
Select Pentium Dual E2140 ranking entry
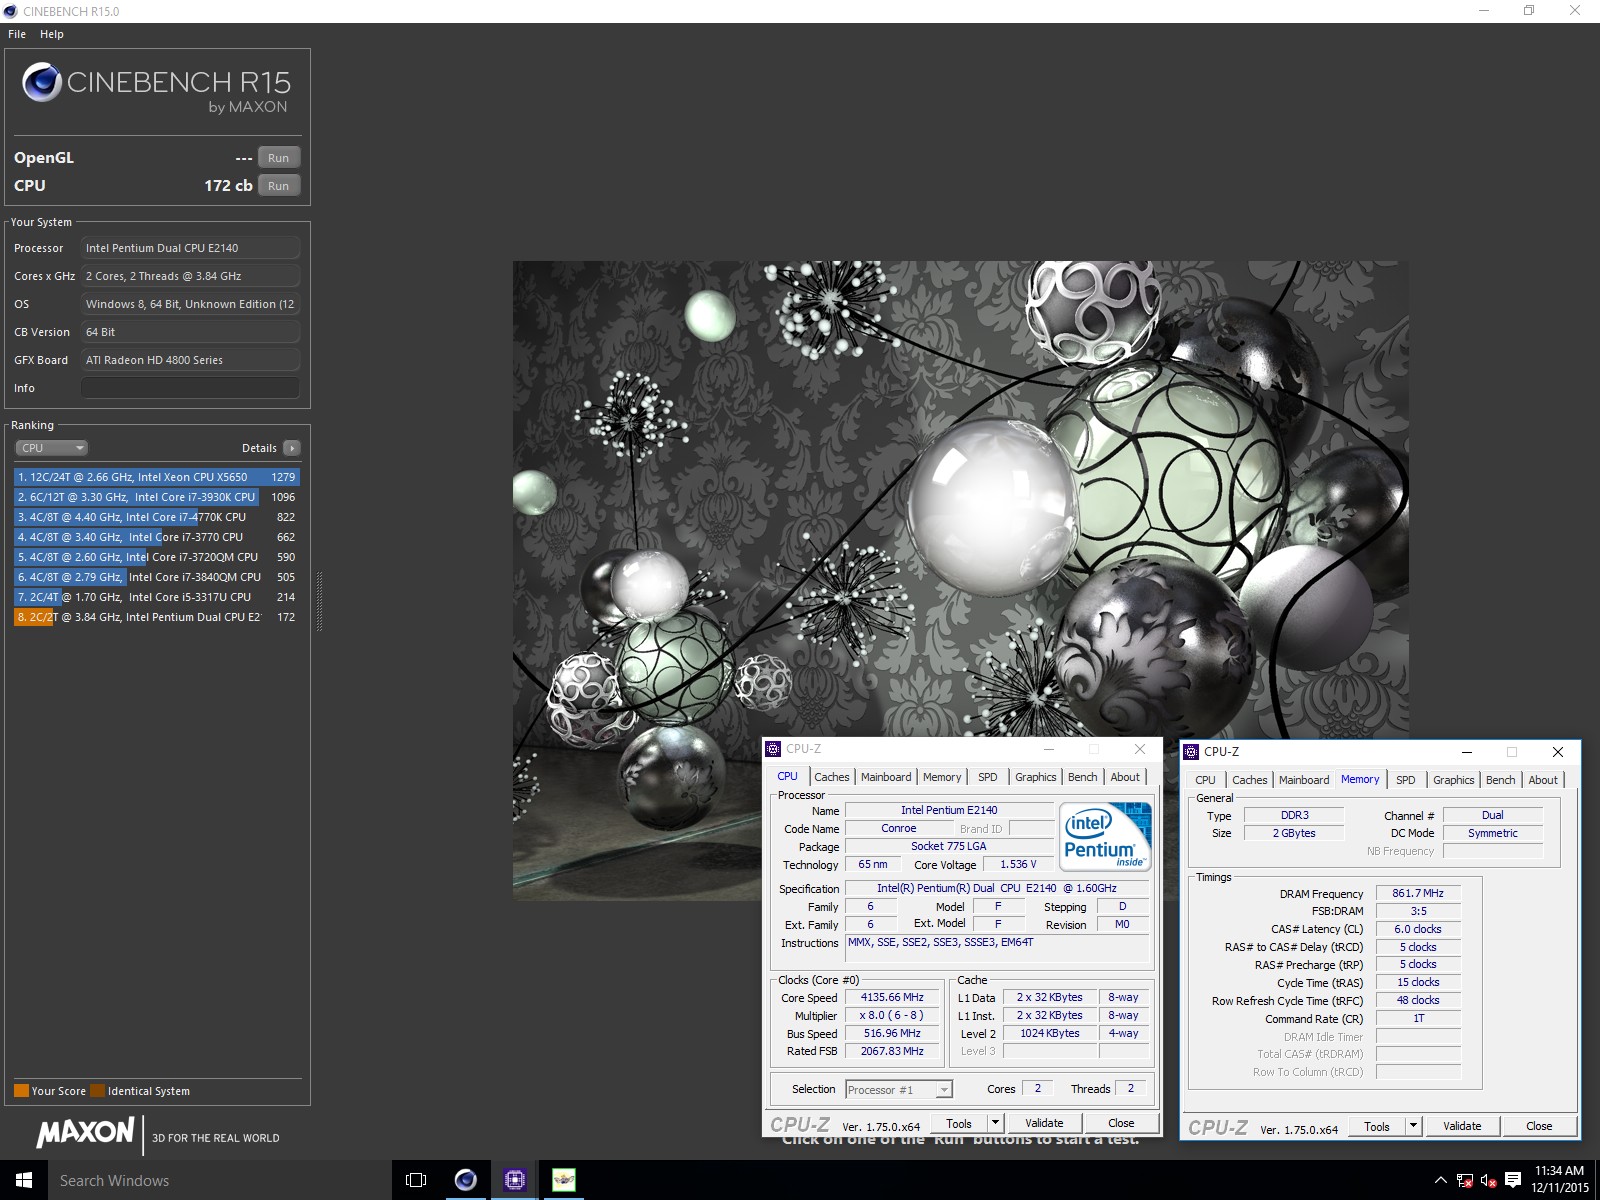(157, 617)
